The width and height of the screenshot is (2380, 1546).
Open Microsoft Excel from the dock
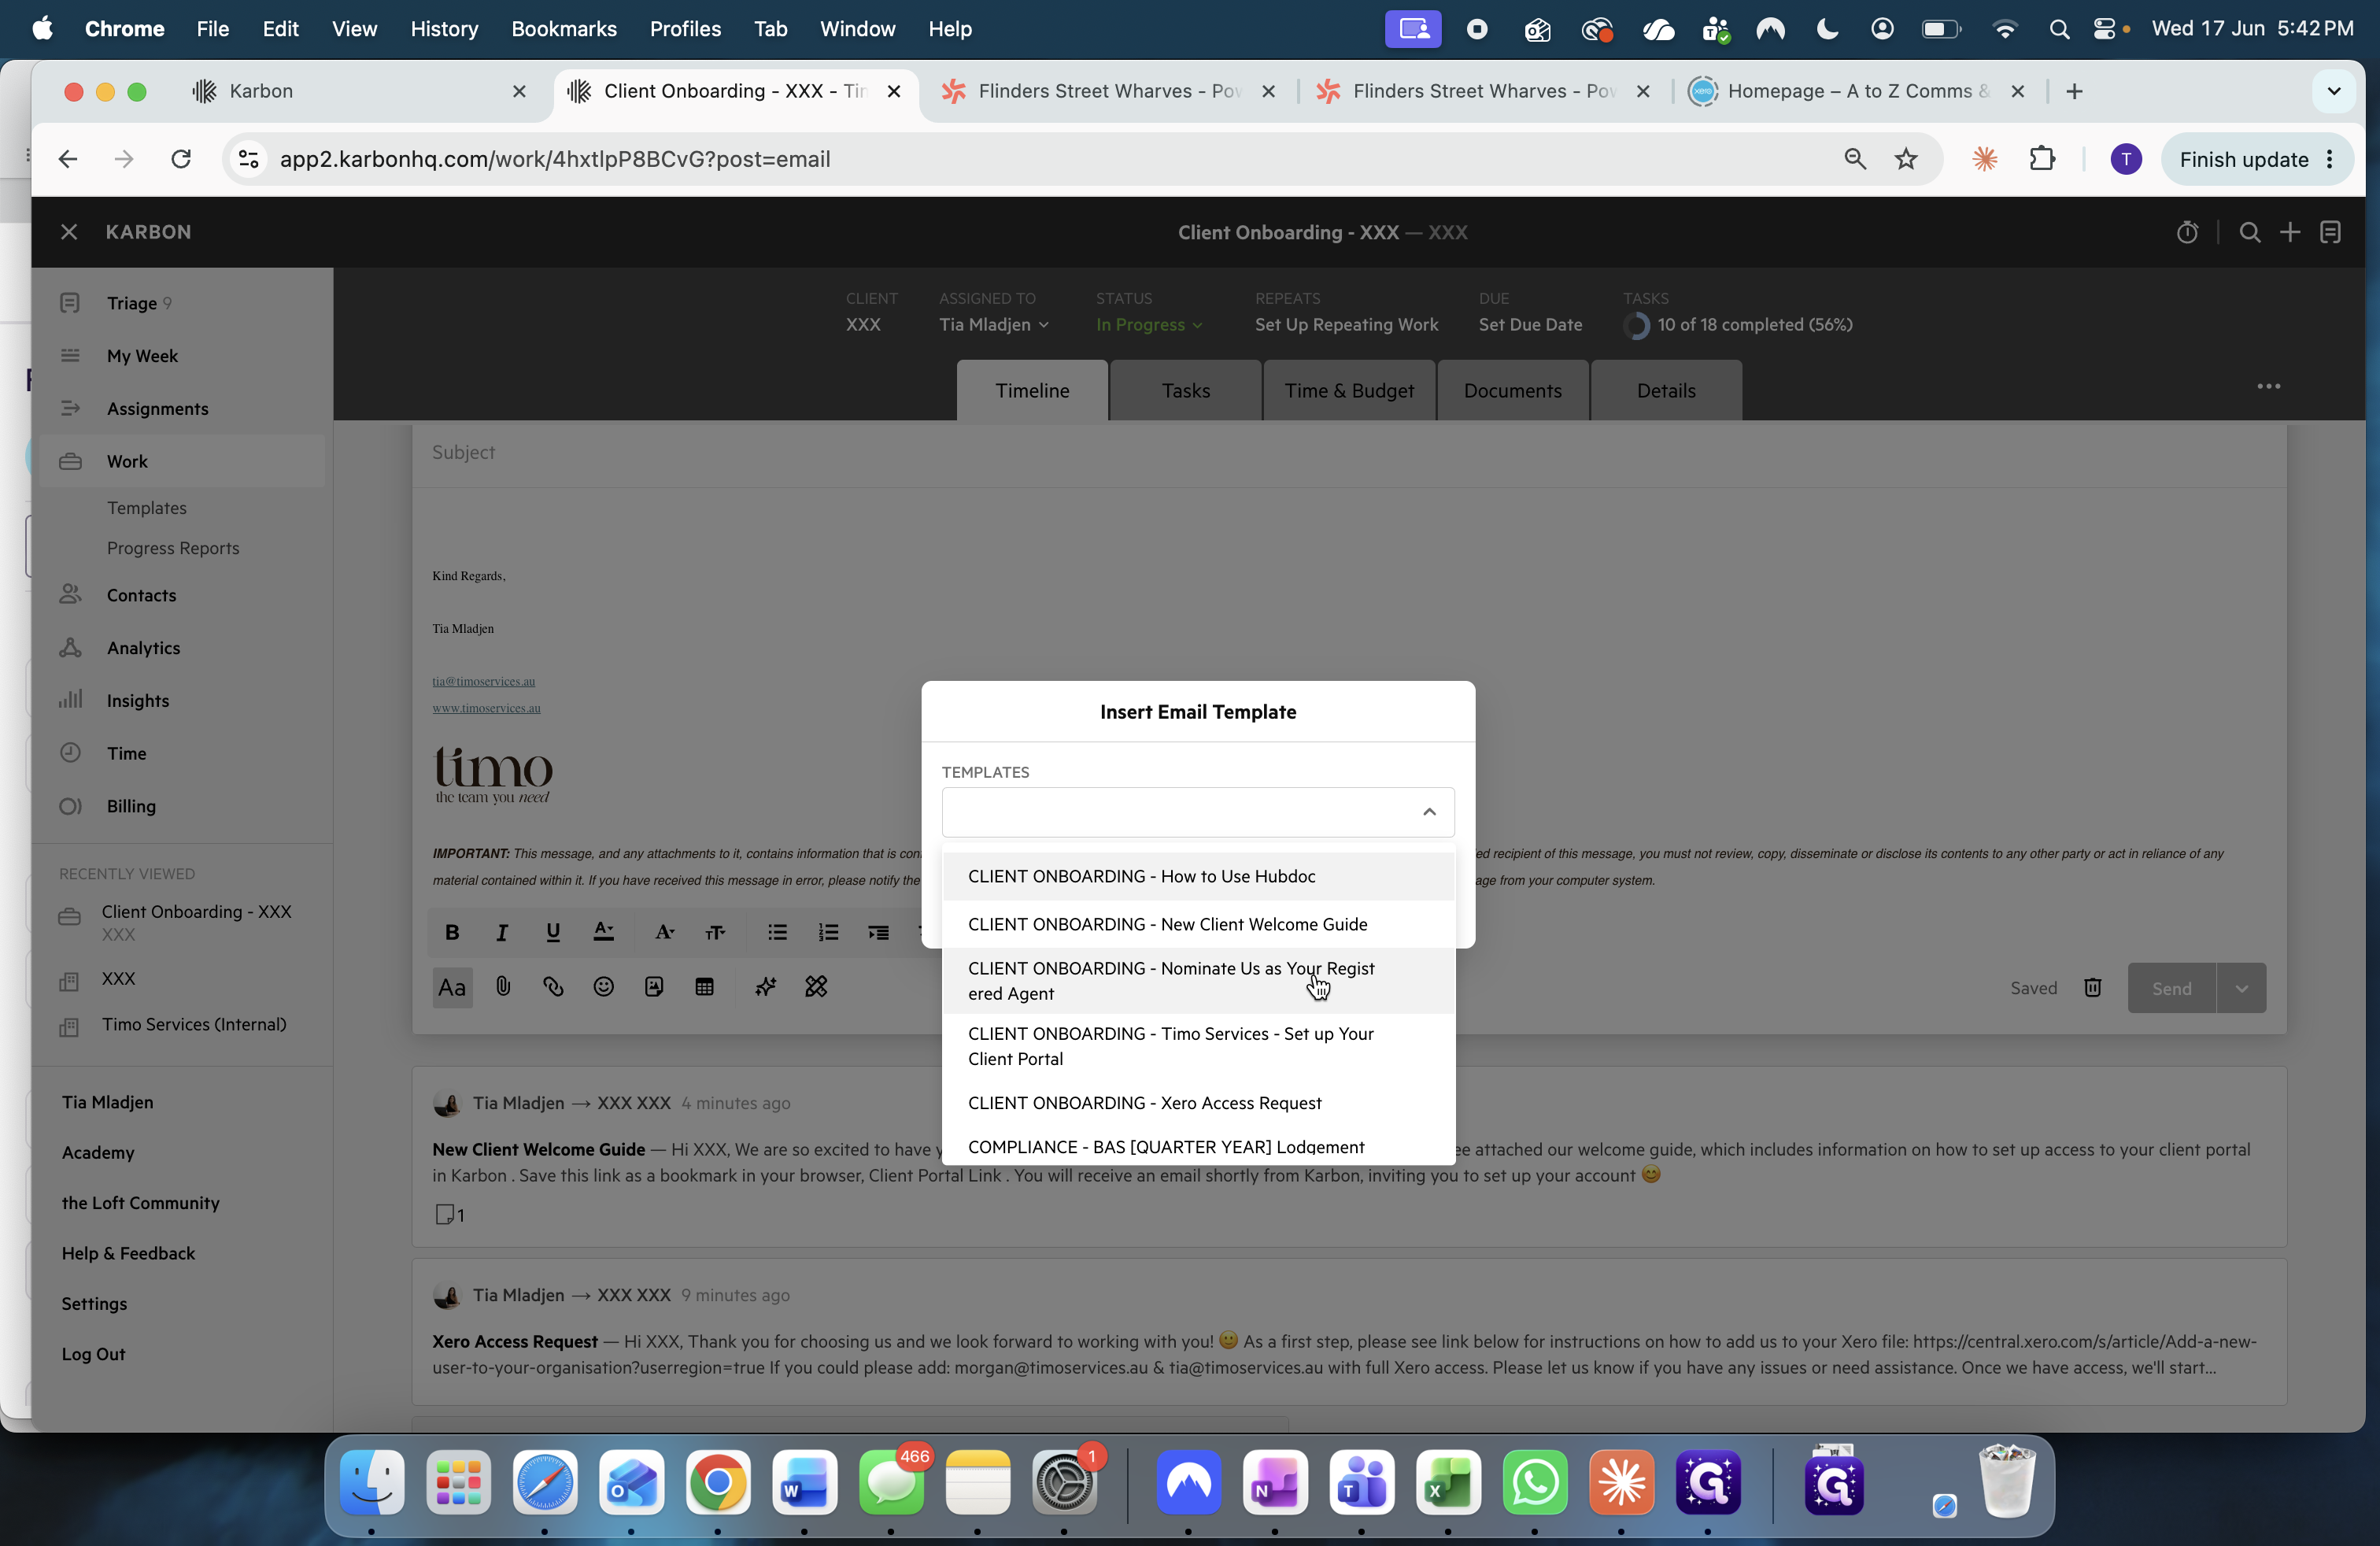pos(1449,1482)
